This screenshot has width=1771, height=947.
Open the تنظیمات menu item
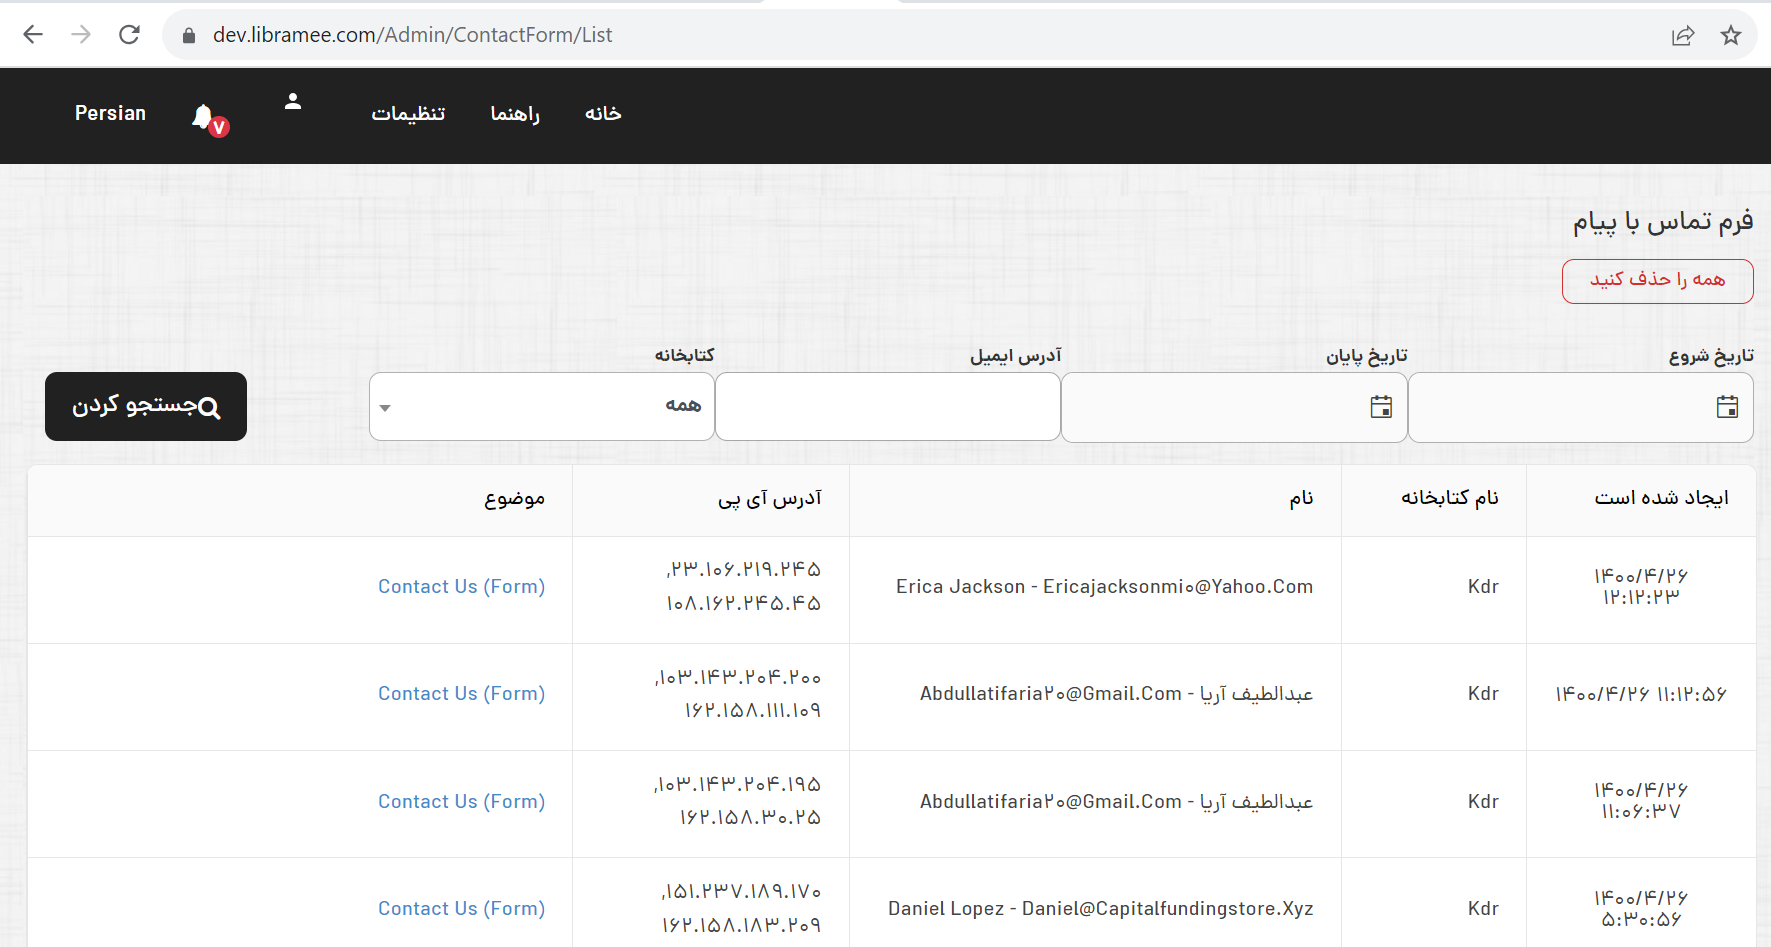pyautogui.click(x=409, y=114)
